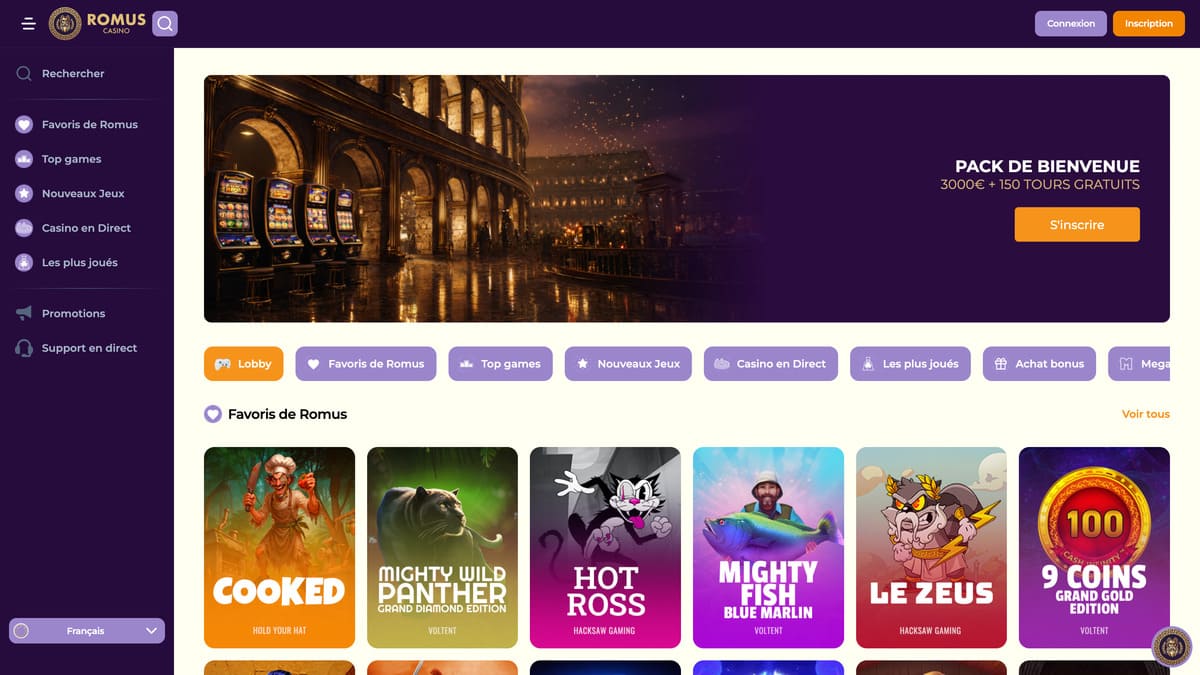This screenshot has width=1200, height=675.
Task: Open the Casino en Direct category tab
Action: tap(771, 364)
